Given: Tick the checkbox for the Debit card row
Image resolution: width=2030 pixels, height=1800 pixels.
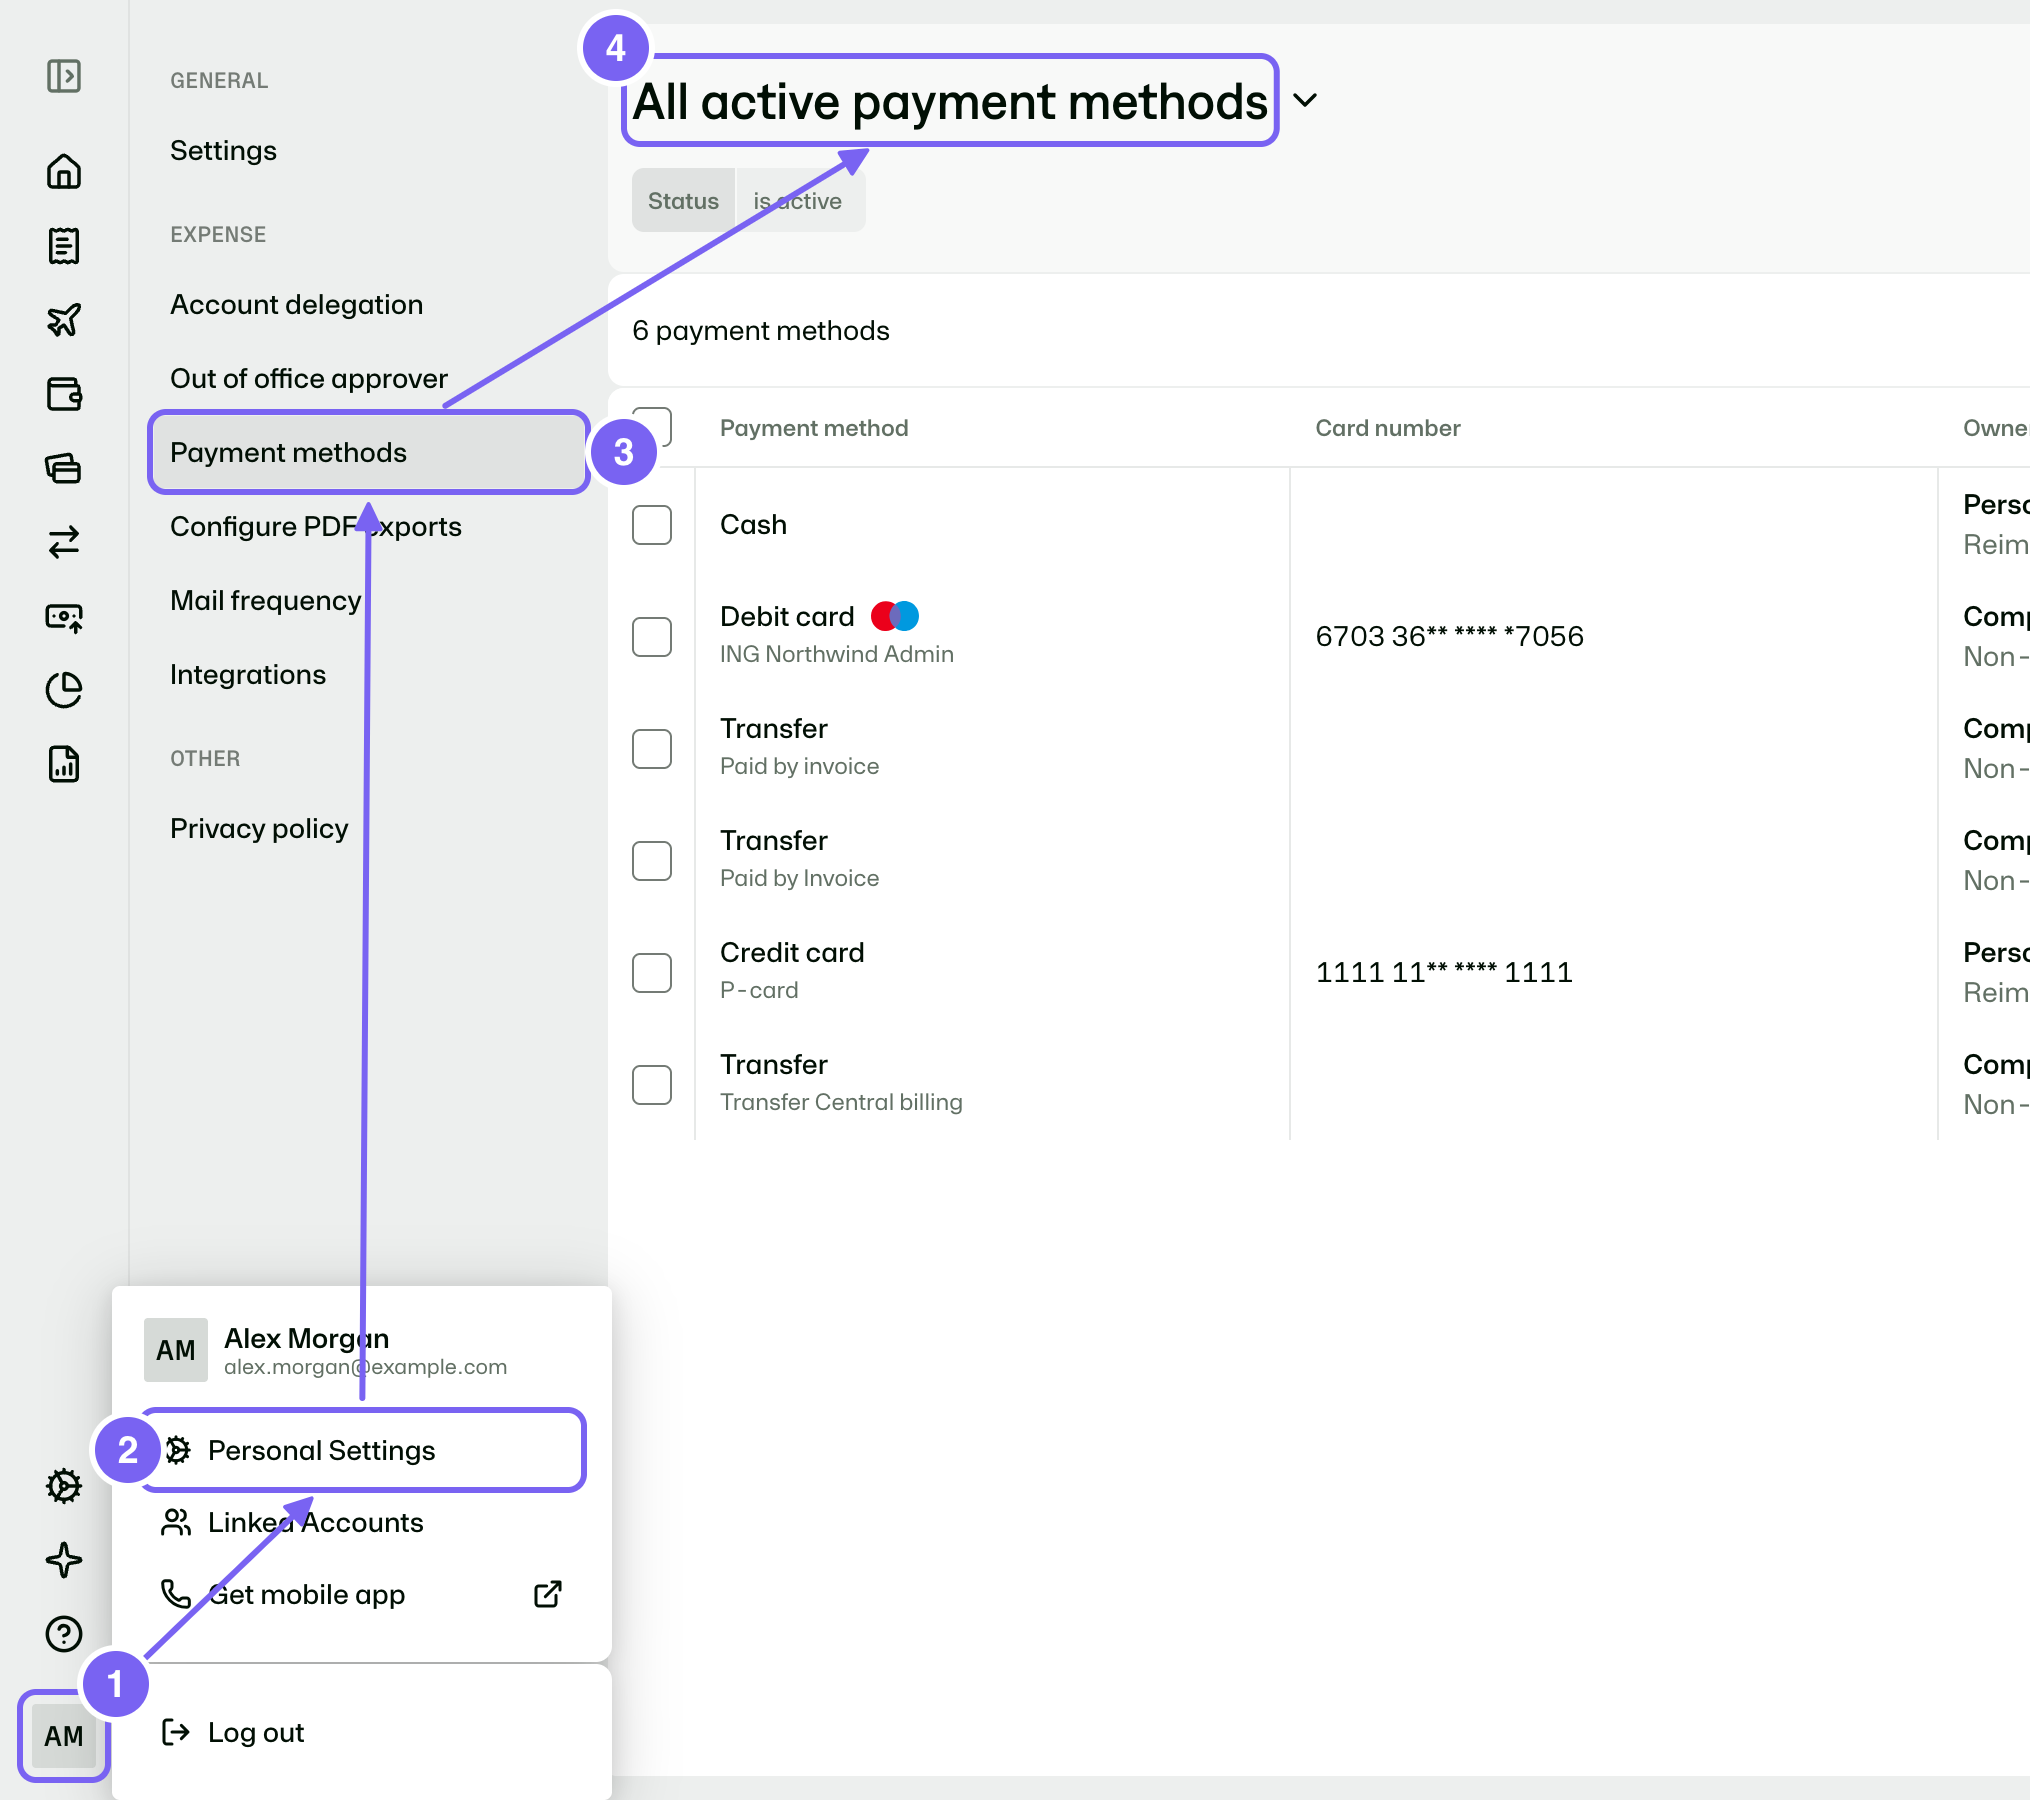Looking at the screenshot, I should point(652,637).
